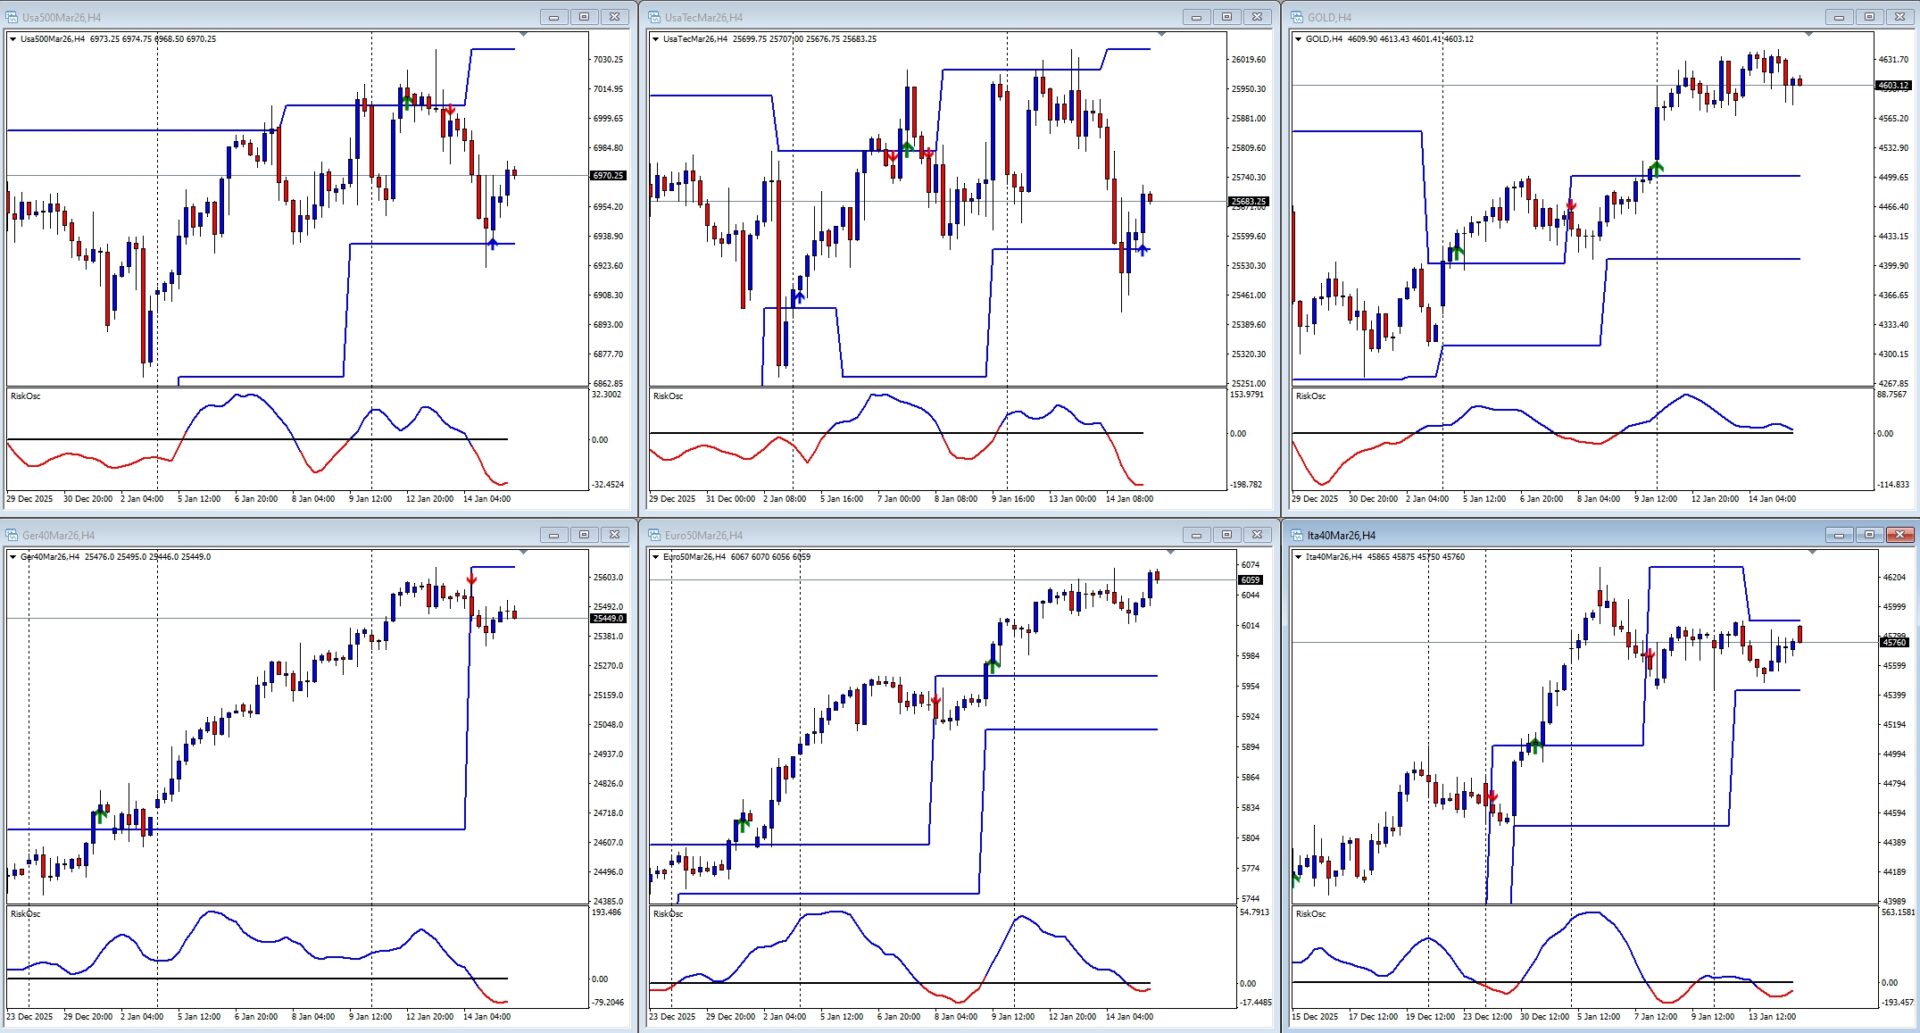Expand the triangle beside Usa500Mar26,H4 symbol label
This screenshot has width=1920, height=1033.
point(13,39)
